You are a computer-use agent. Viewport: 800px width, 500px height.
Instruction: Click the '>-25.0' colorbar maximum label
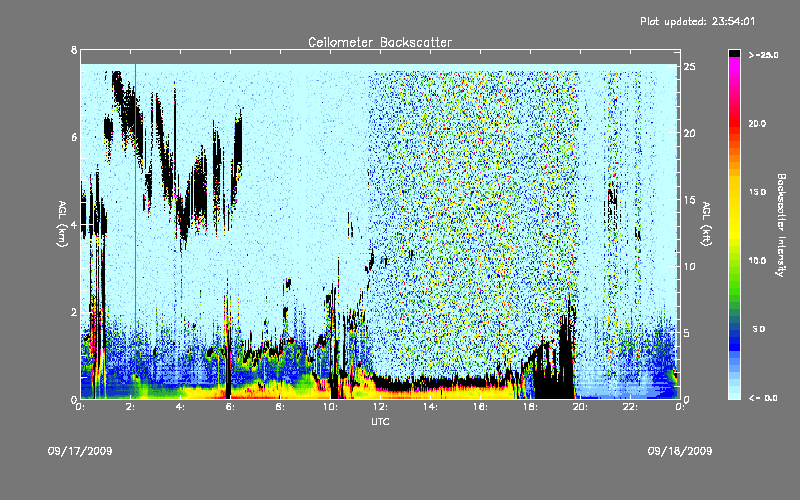coord(764,55)
